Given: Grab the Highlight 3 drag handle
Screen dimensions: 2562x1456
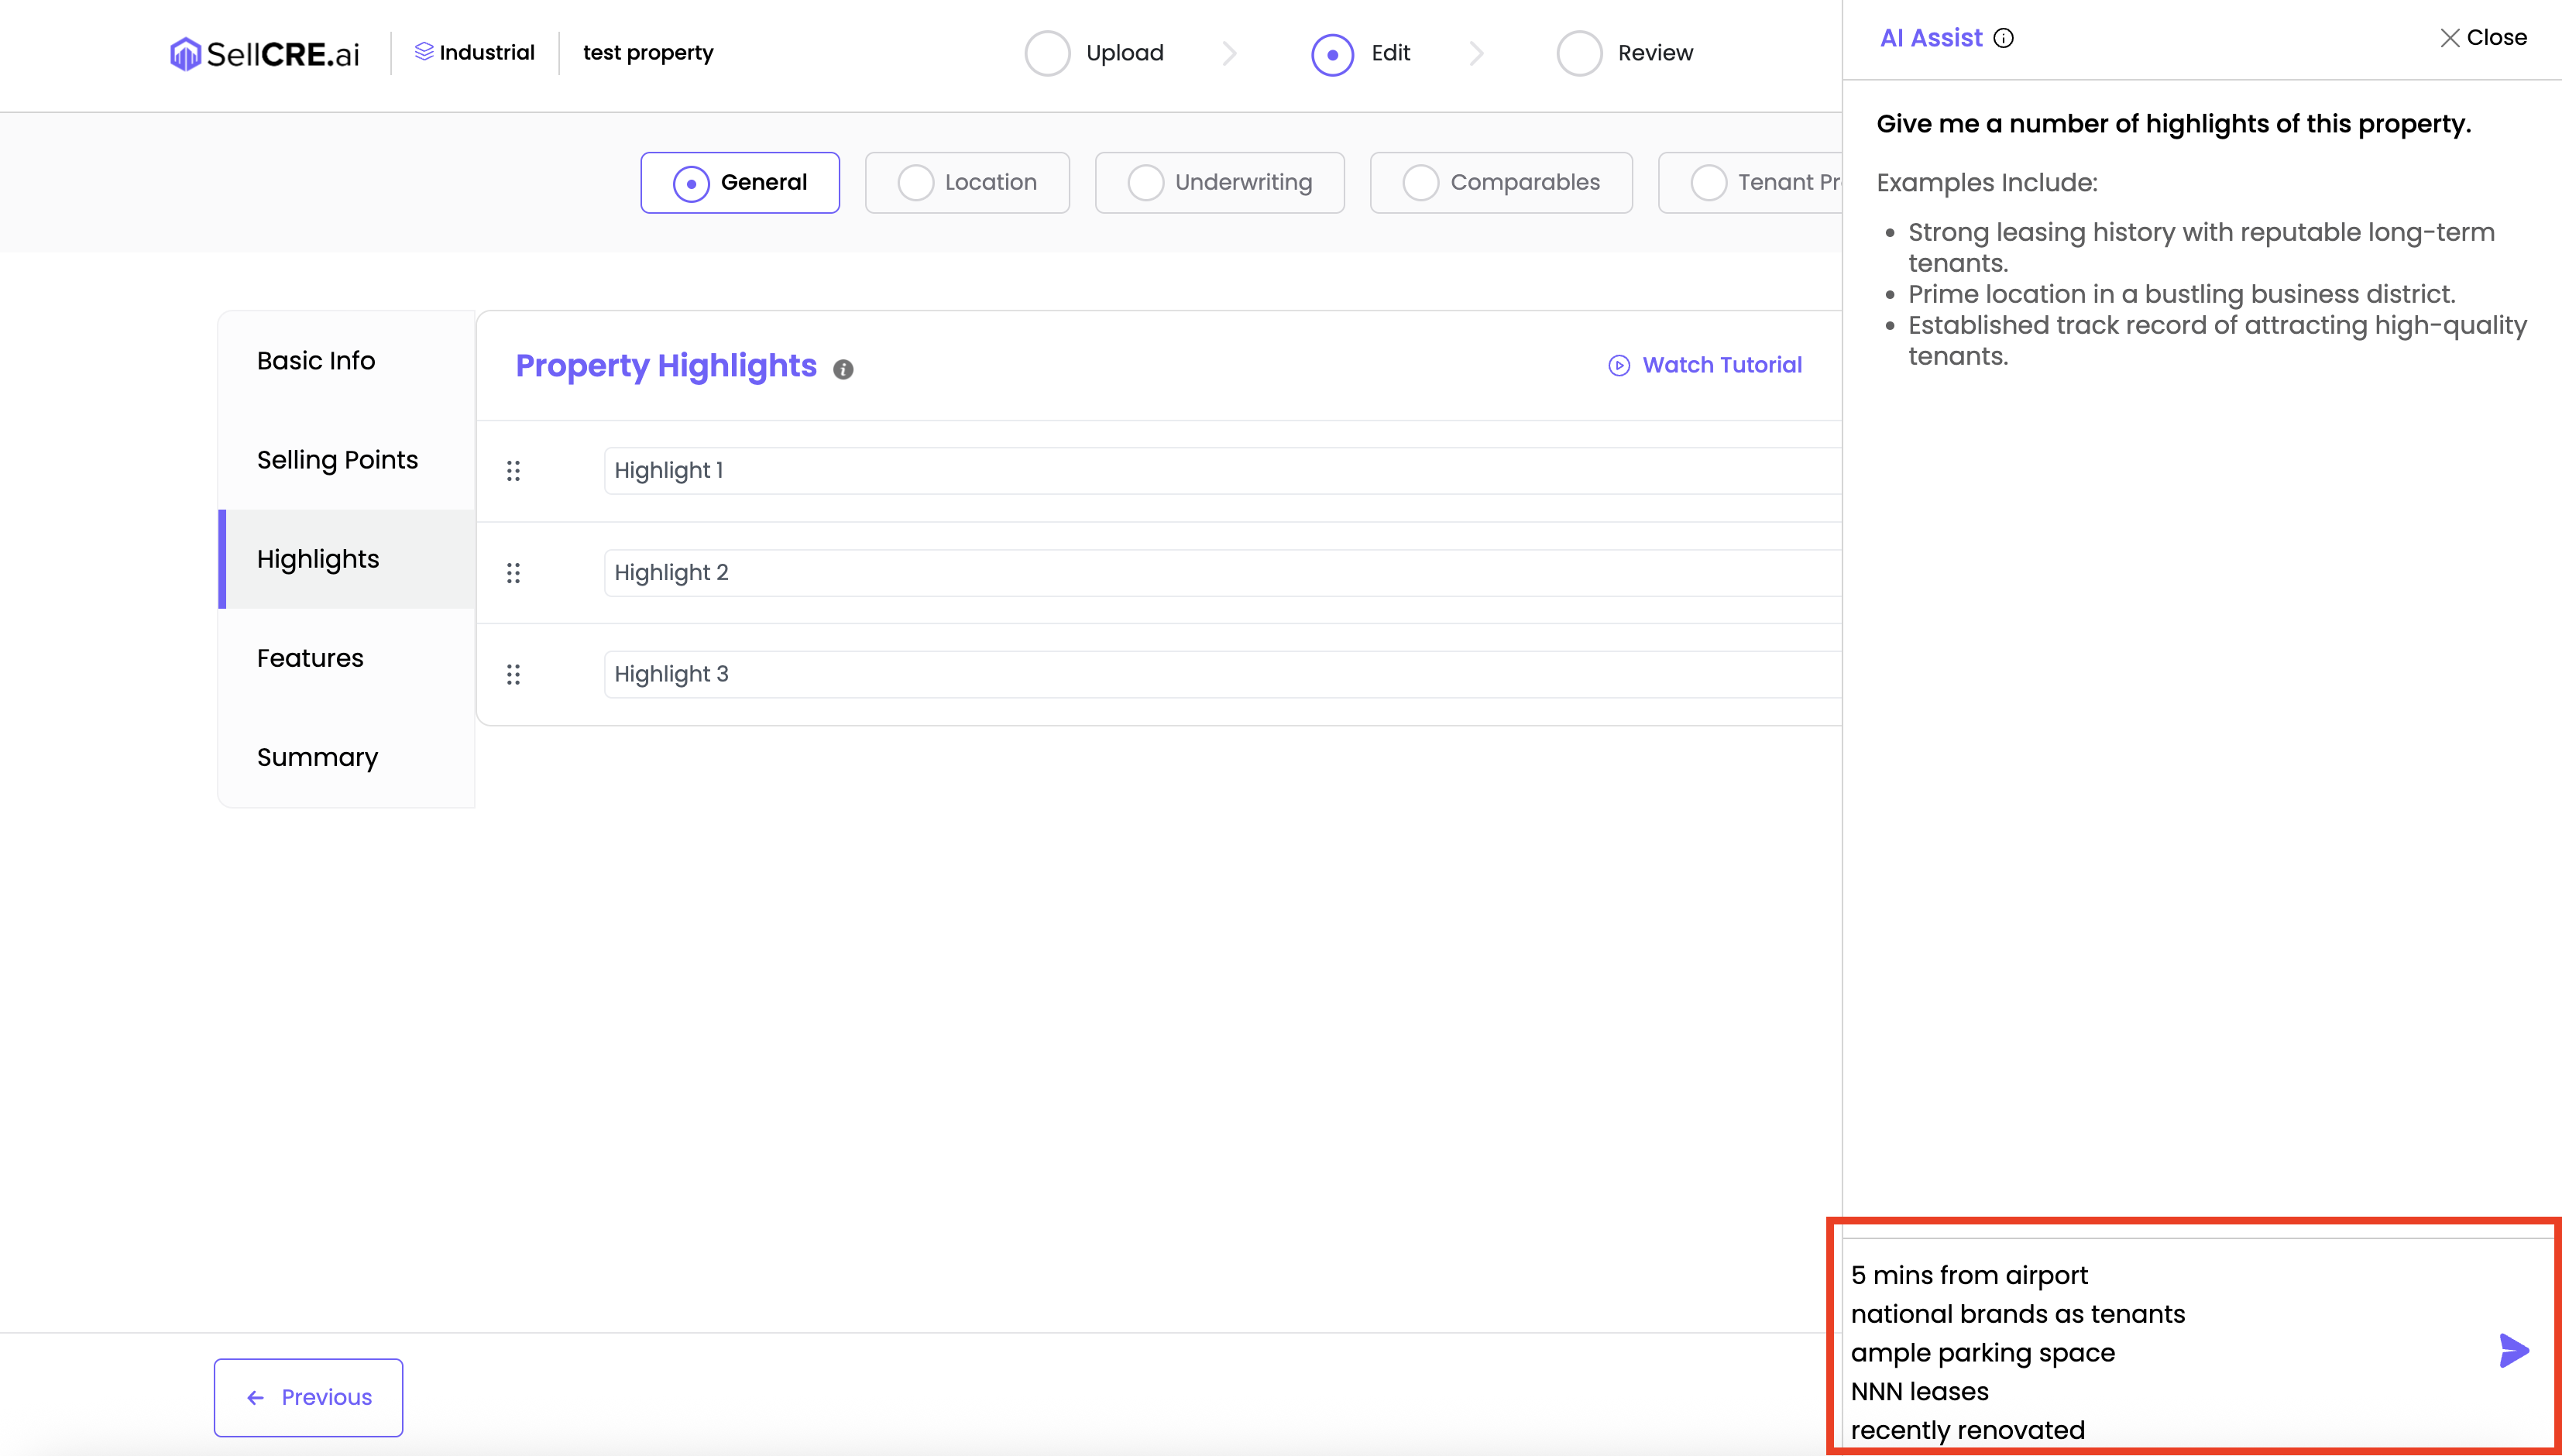Looking at the screenshot, I should tap(513, 675).
